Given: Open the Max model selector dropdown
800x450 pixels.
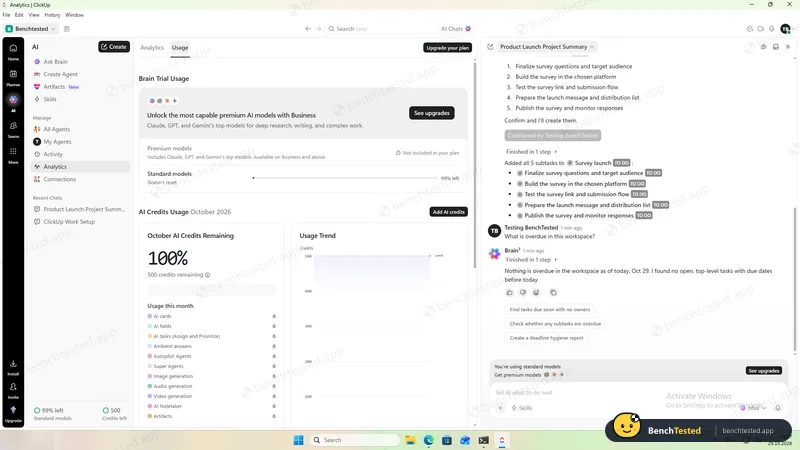Looking at the screenshot, I should (754, 408).
